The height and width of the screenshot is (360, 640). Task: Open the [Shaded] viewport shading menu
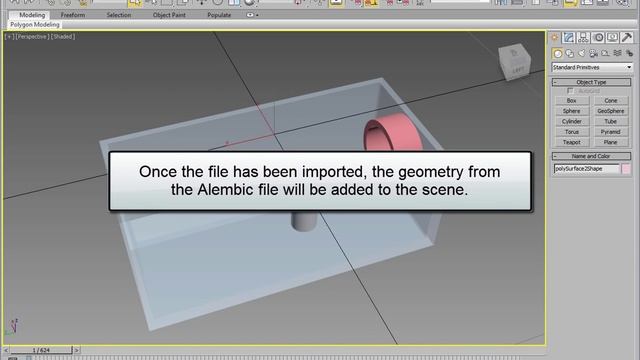(63, 37)
